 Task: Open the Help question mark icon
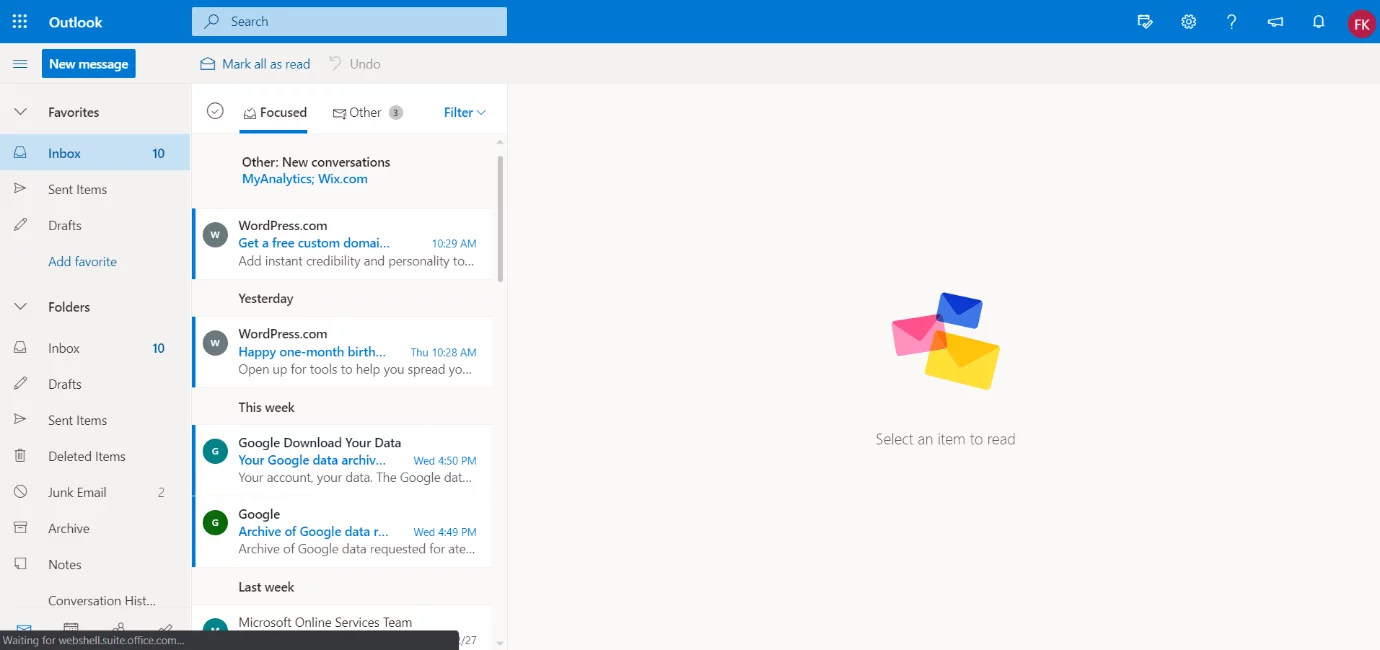(1232, 21)
